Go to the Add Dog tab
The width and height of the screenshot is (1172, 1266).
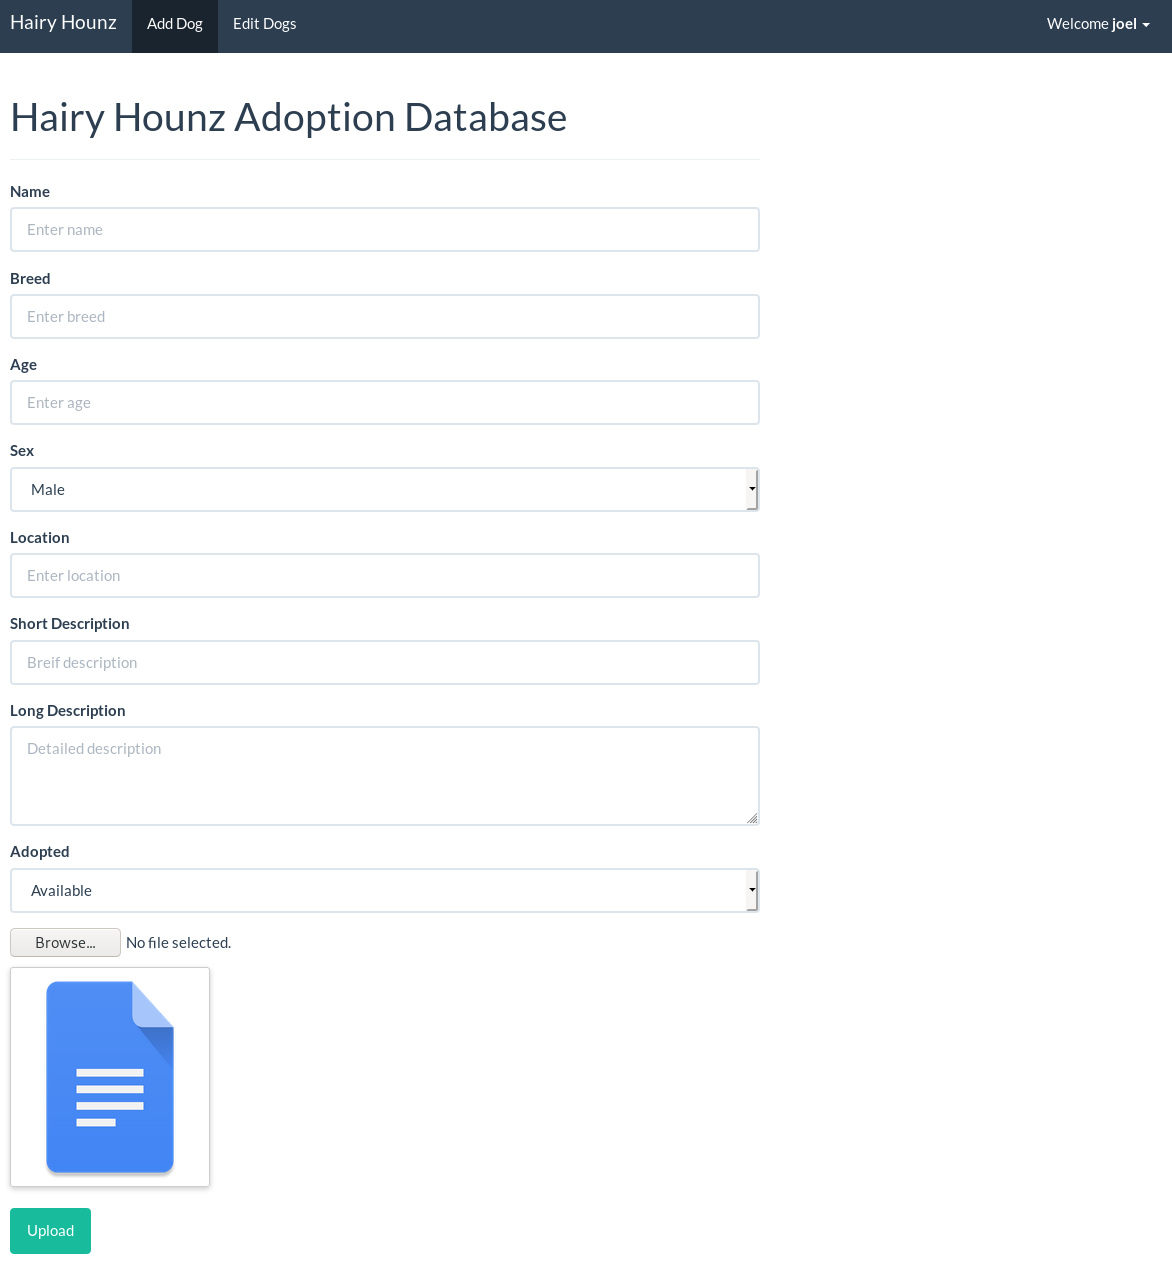(175, 24)
